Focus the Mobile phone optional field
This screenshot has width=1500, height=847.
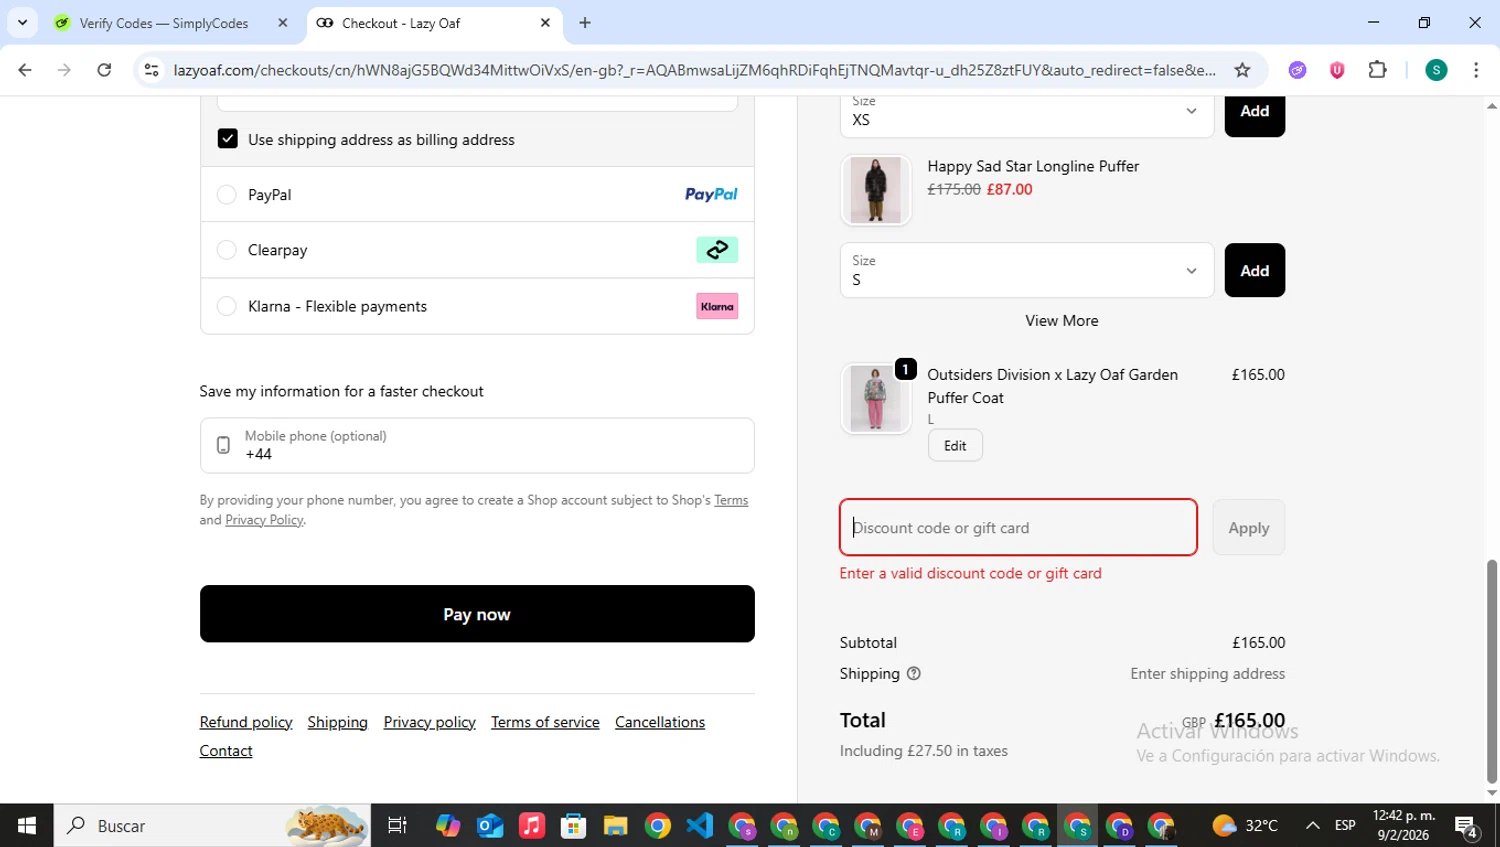(x=477, y=445)
